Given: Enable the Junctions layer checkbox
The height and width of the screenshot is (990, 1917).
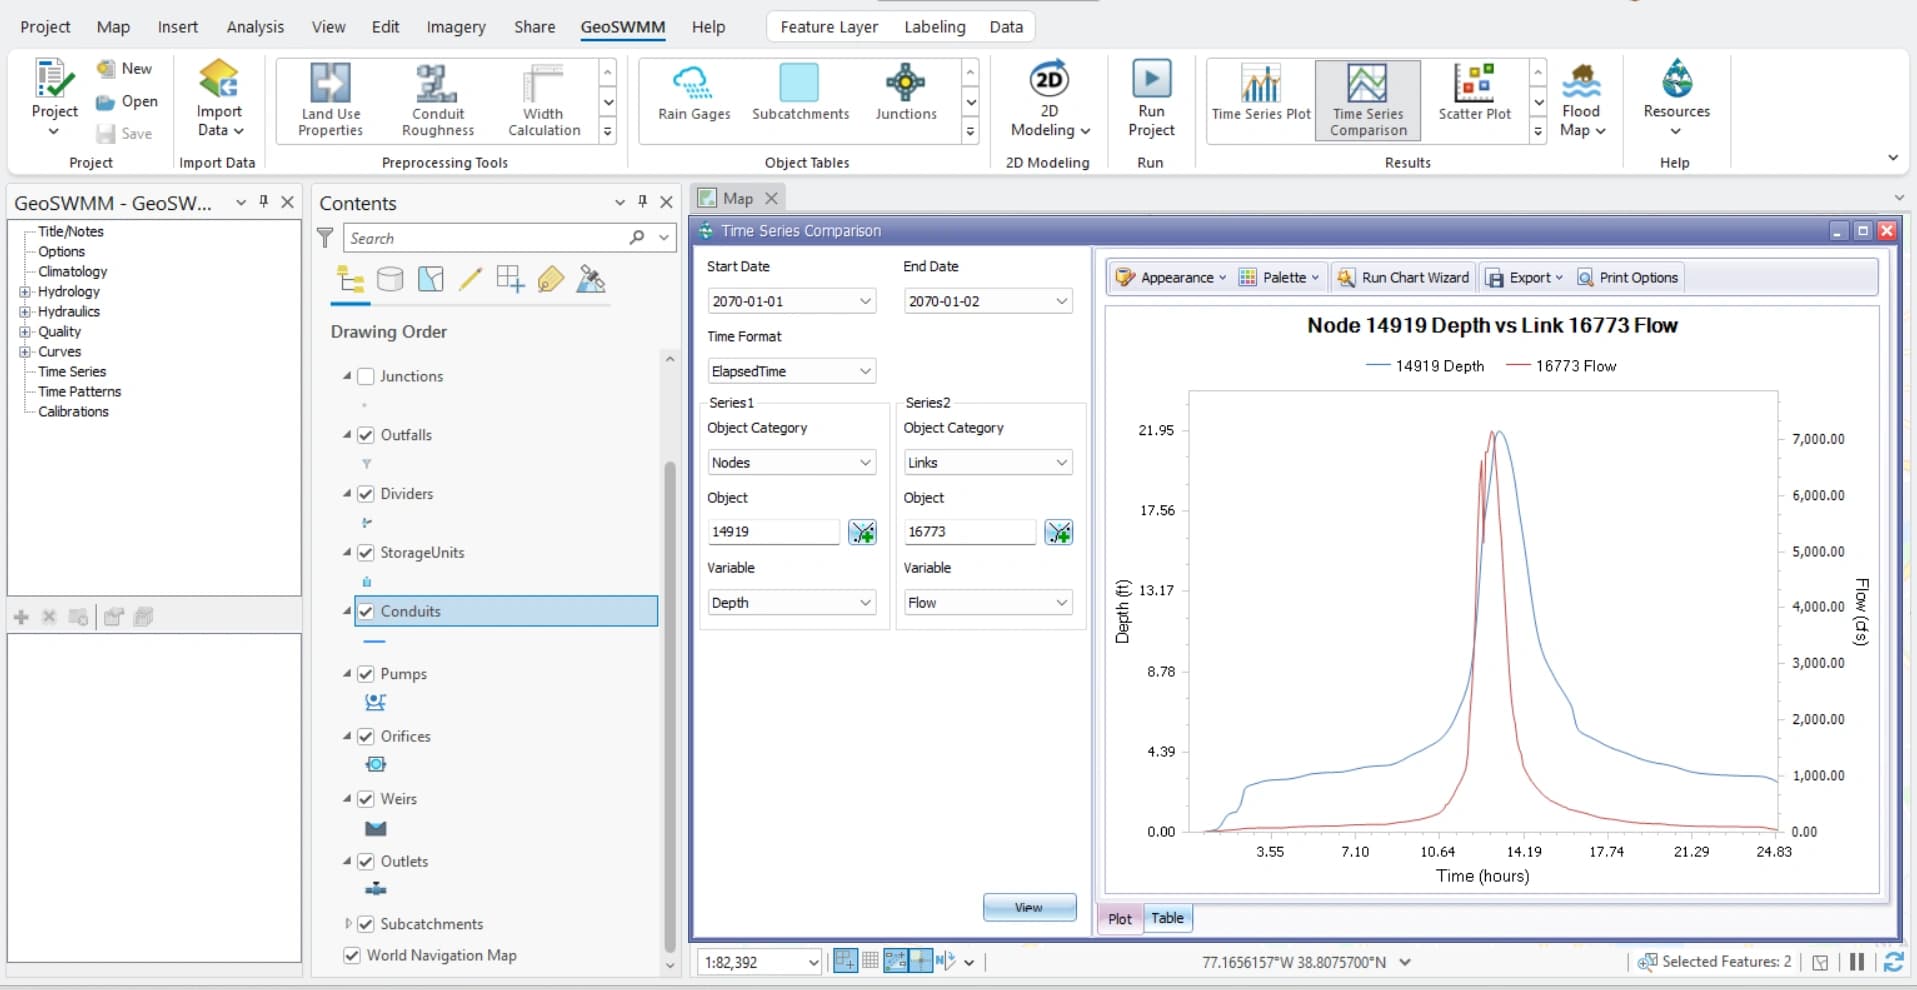Looking at the screenshot, I should point(366,377).
